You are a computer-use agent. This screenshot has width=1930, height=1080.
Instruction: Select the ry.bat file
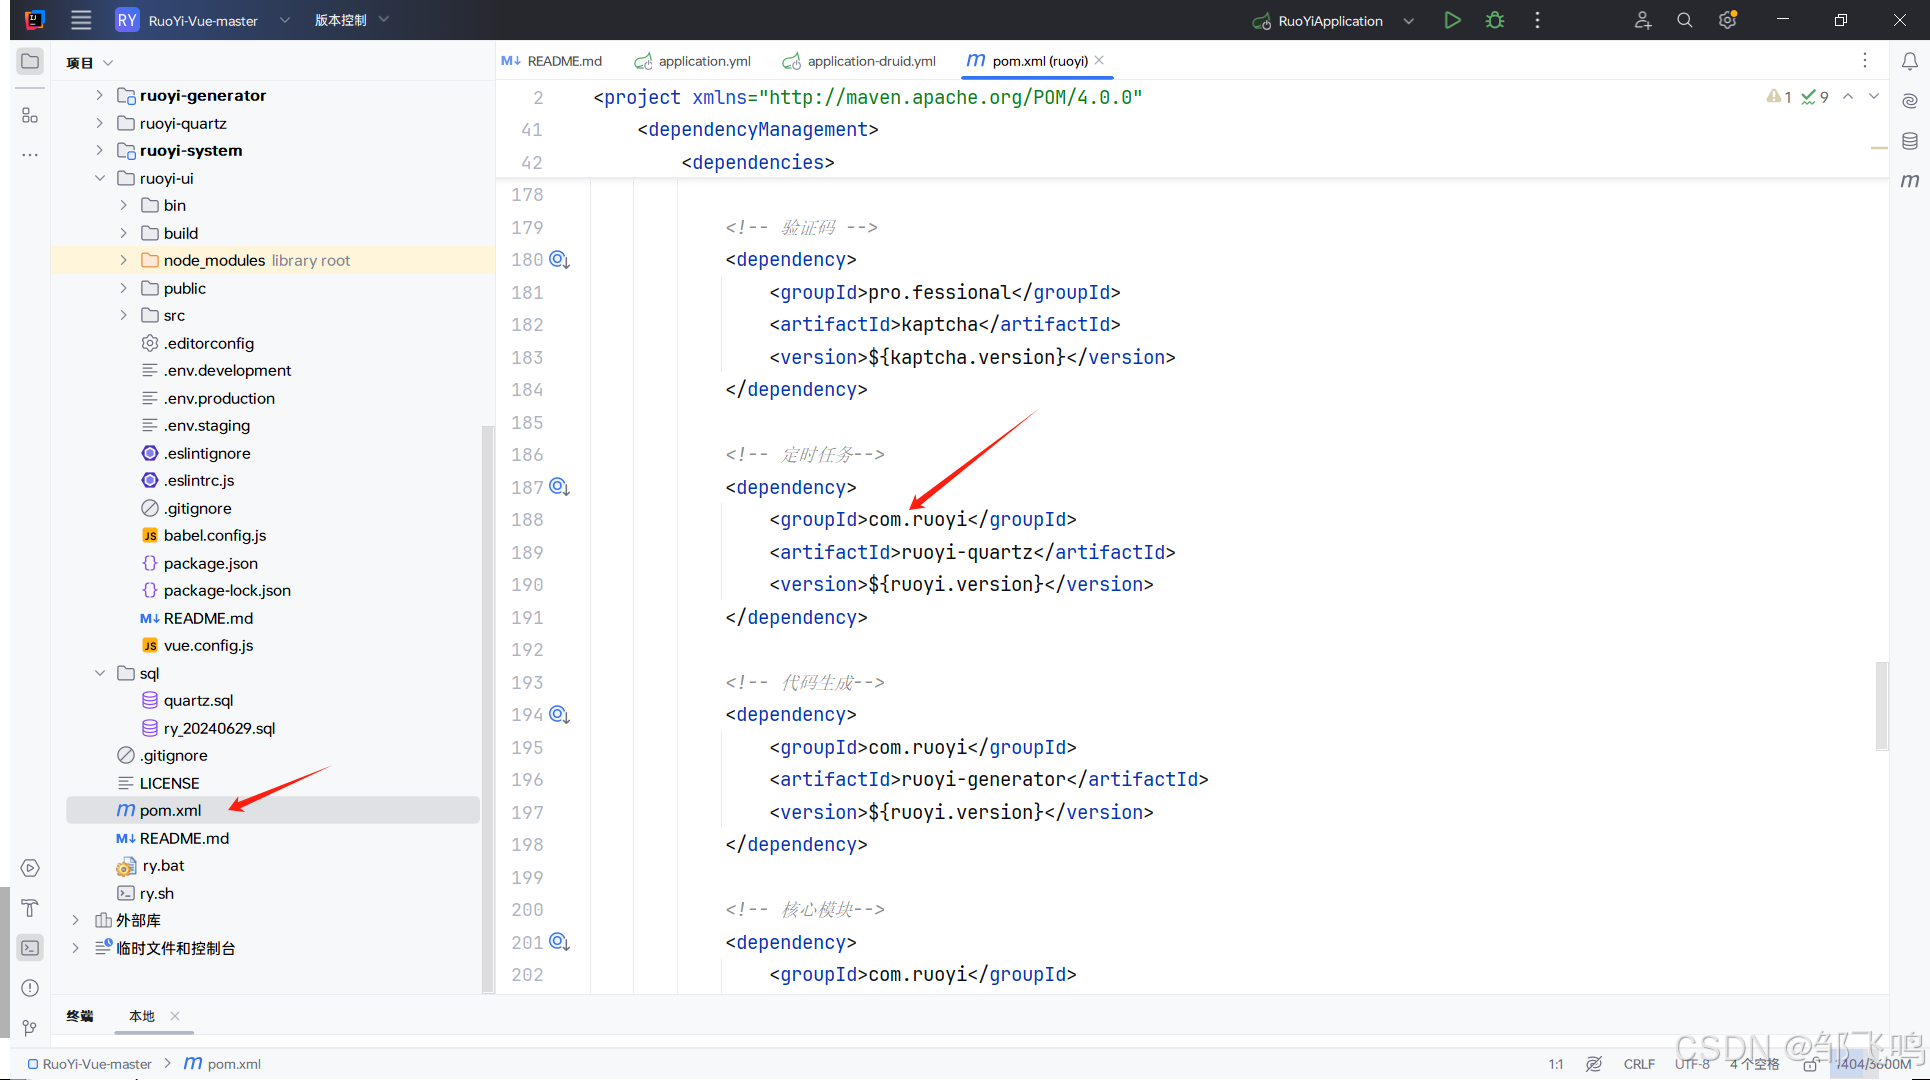point(163,865)
